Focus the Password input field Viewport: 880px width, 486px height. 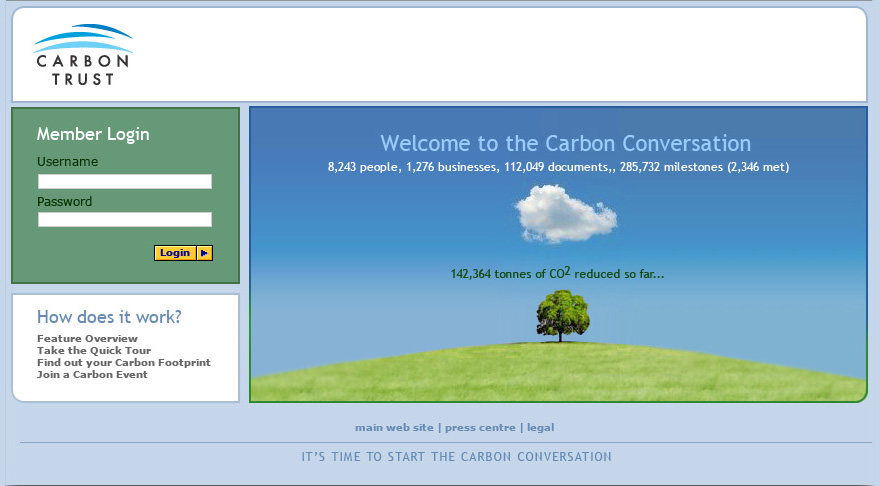pos(125,219)
